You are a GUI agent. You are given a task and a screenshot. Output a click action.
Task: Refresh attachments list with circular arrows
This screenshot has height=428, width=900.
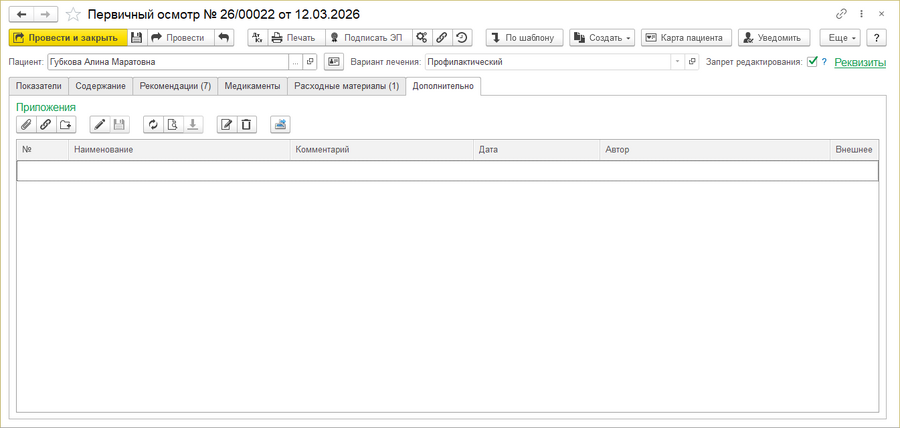(x=153, y=124)
